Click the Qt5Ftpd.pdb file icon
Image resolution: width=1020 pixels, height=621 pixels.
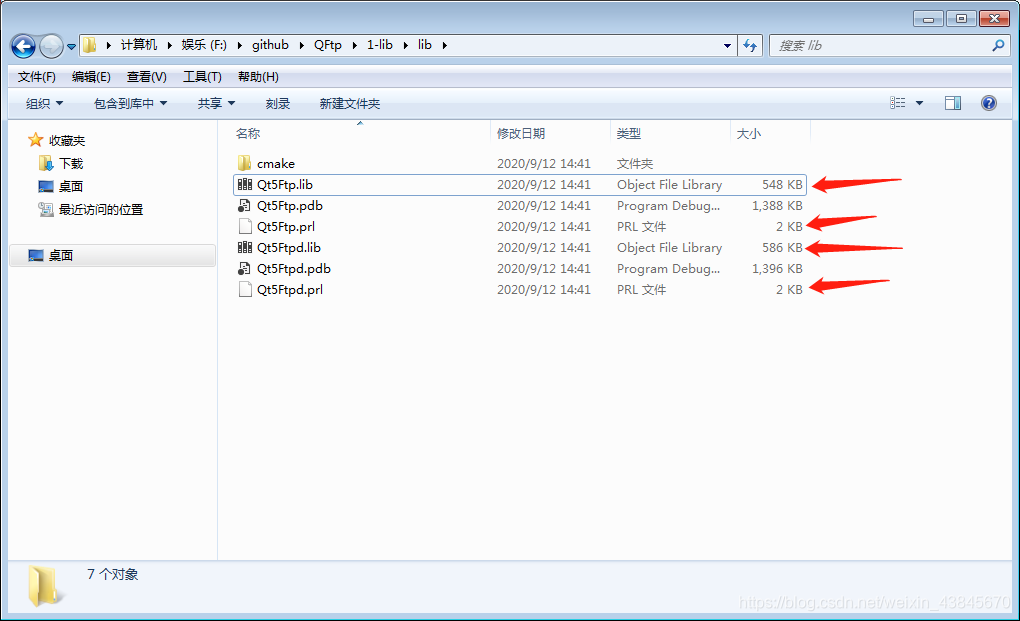(245, 269)
